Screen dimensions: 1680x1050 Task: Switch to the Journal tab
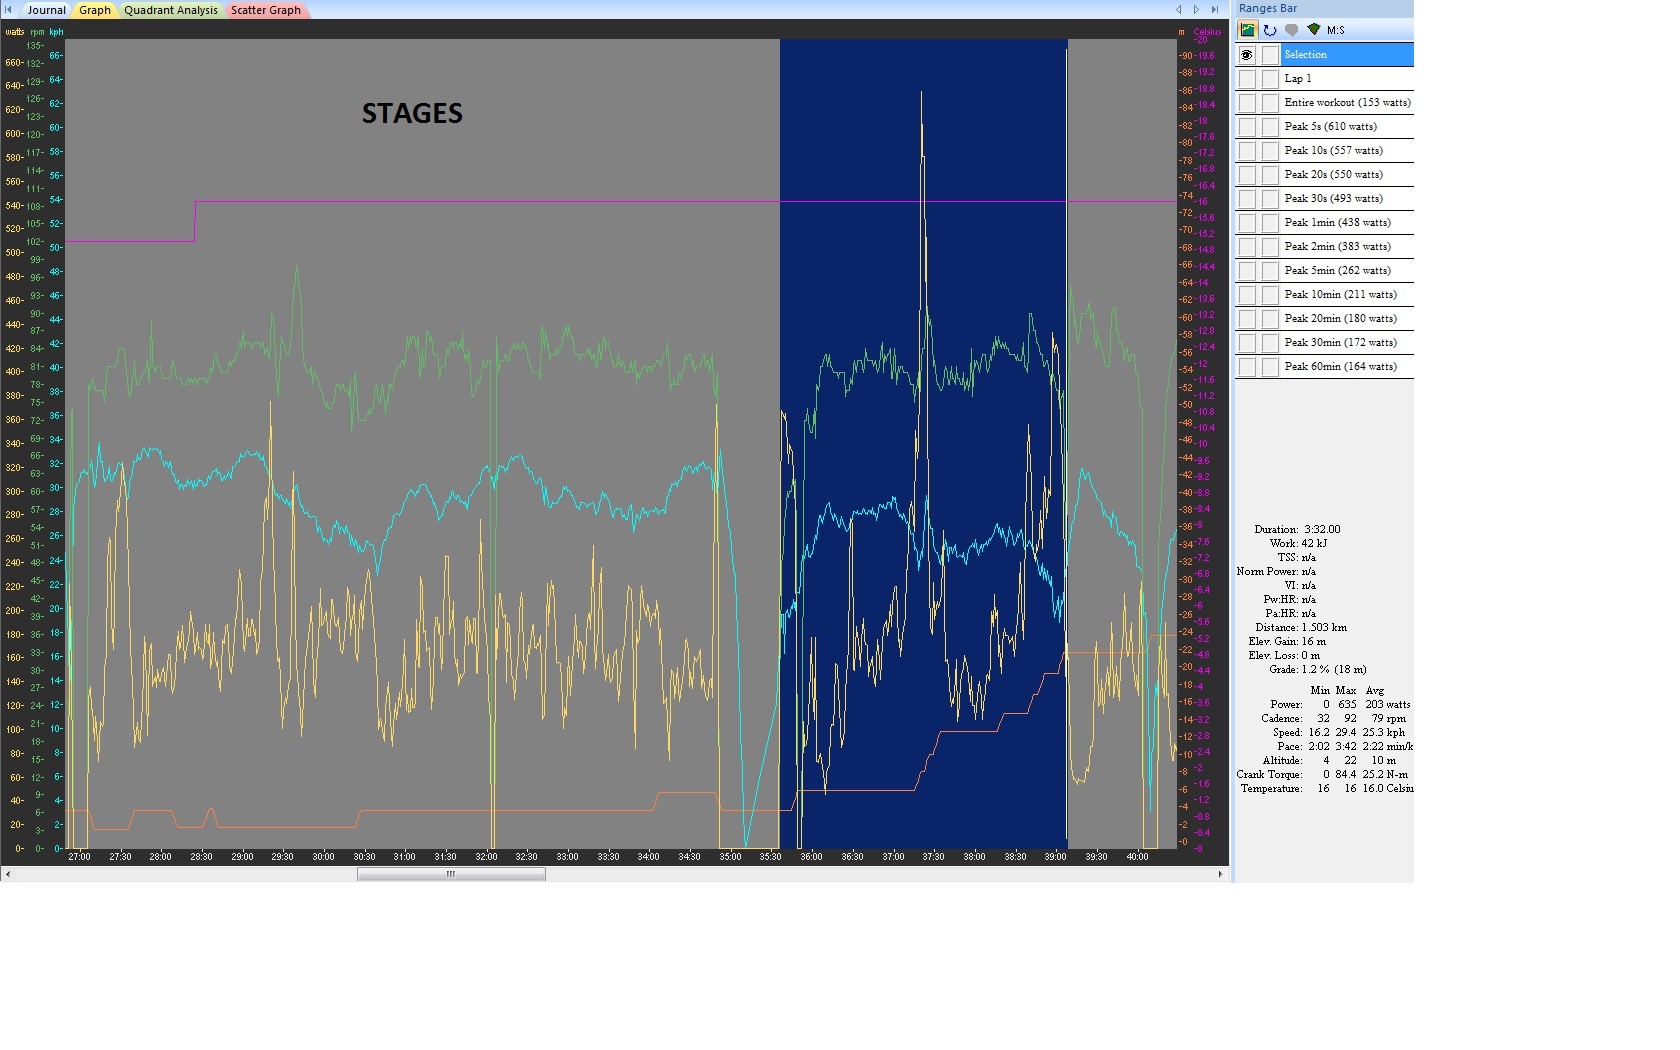pos(46,10)
